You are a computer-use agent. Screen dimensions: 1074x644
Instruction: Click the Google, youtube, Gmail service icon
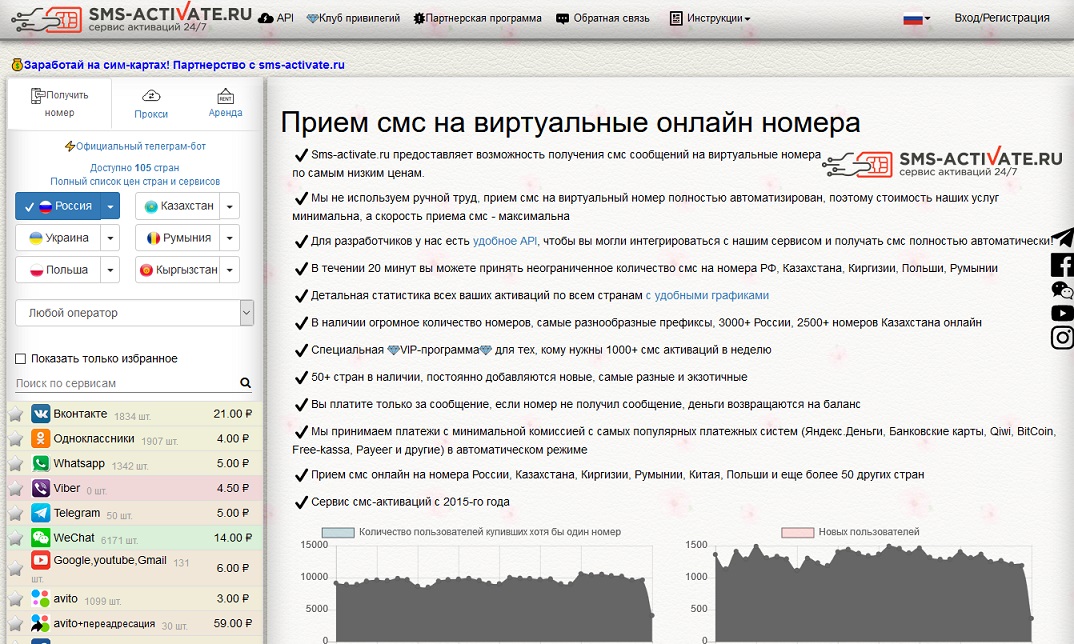click(x=40, y=560)
